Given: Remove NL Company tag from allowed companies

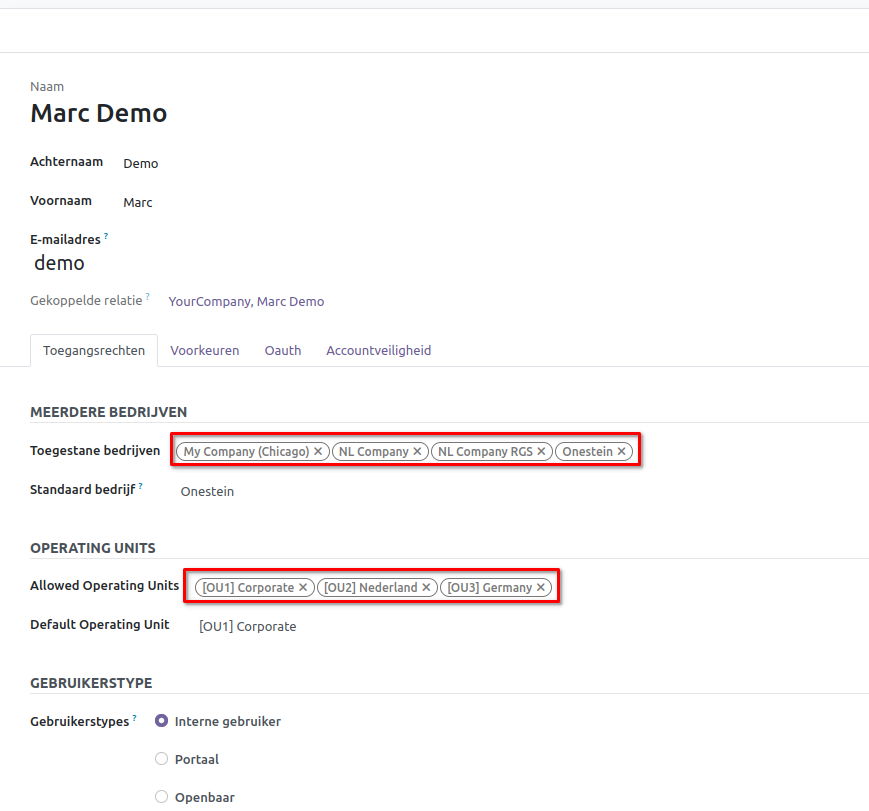Looking at the screenshot, I should (x=417, y=452).
